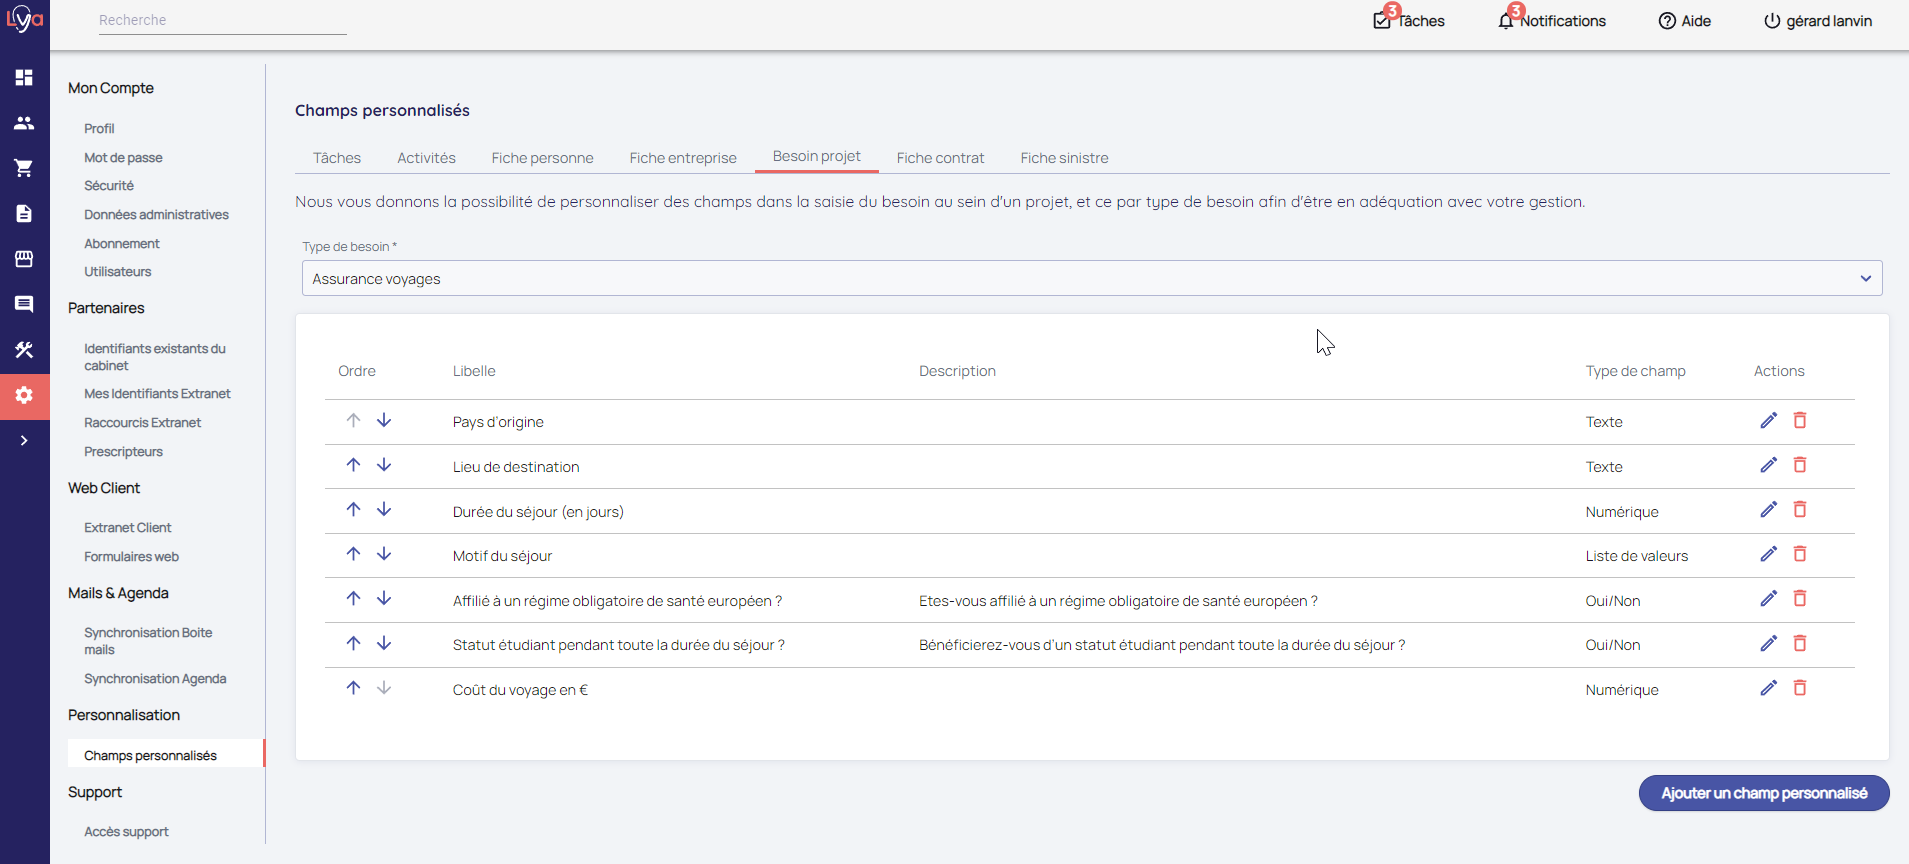This screenshot has height=864, width=1909.
Task: Open the tools icon in sidebar
Action: tap(24, 350)
